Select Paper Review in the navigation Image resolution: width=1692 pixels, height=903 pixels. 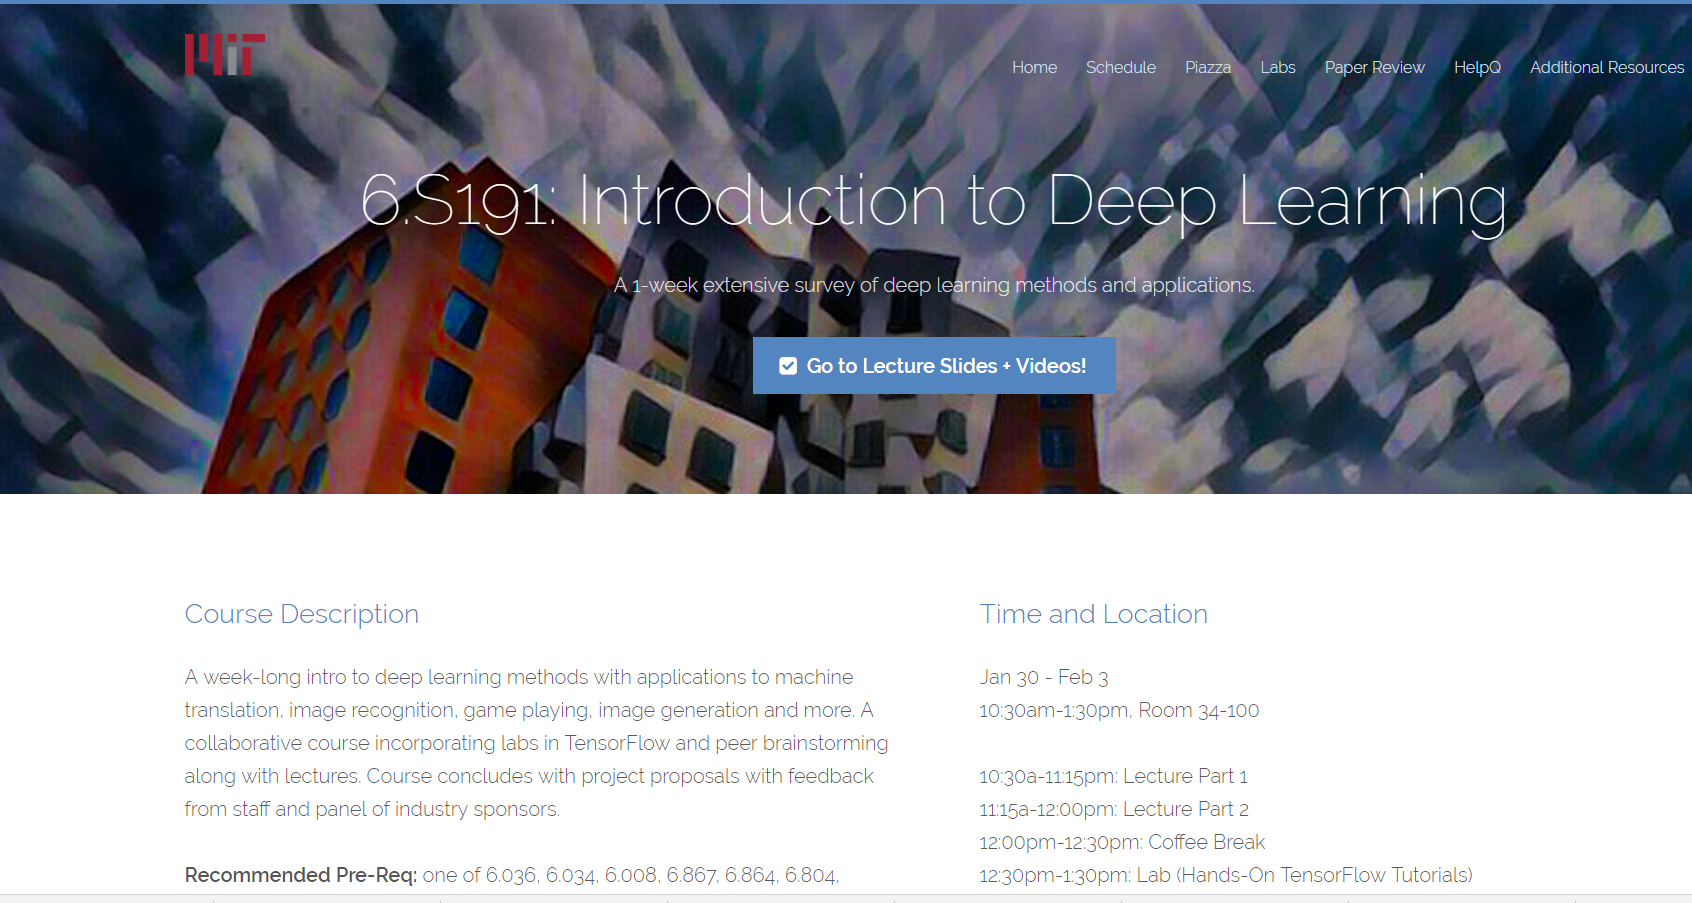pyautogui.click(x=1375, y=67)
